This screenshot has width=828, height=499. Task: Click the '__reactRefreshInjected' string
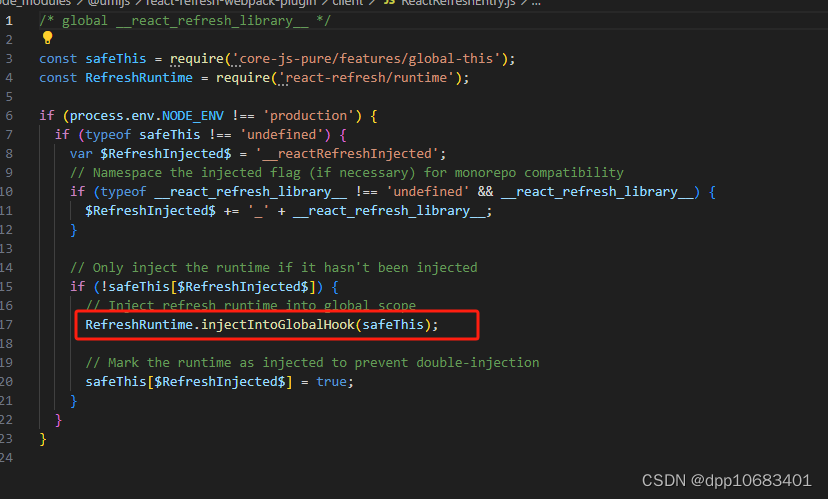pos(347,154)
